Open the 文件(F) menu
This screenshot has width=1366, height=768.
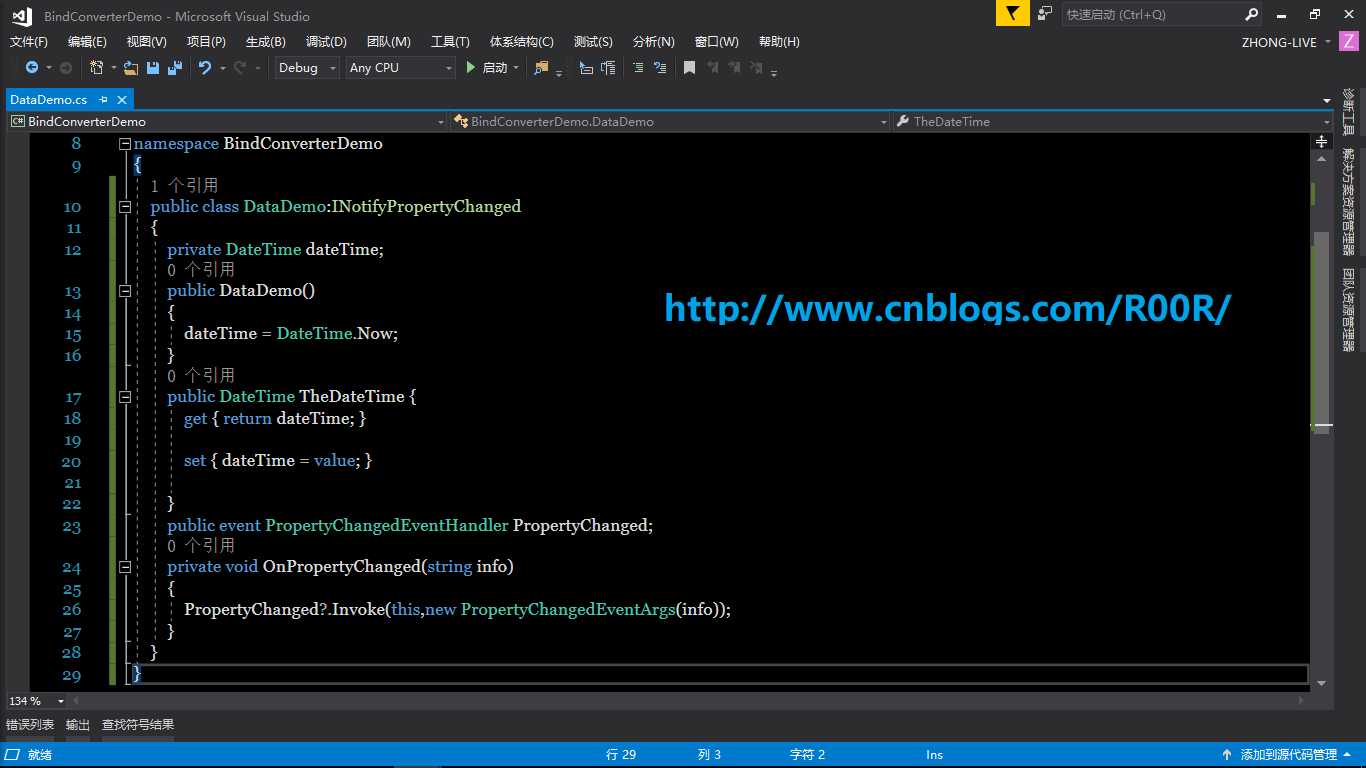pyautogui.click(x=29, y=42)
